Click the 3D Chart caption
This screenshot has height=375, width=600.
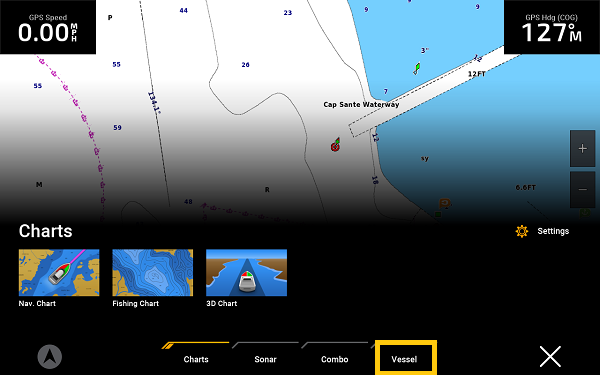coord(222,303)
